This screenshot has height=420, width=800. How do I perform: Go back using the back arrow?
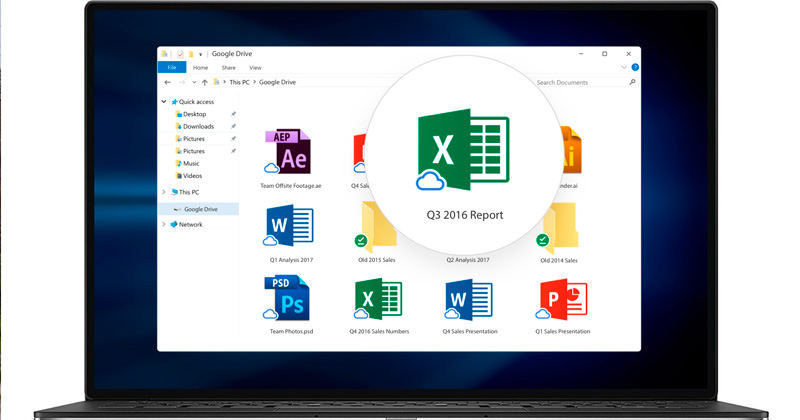pos(167,83)
